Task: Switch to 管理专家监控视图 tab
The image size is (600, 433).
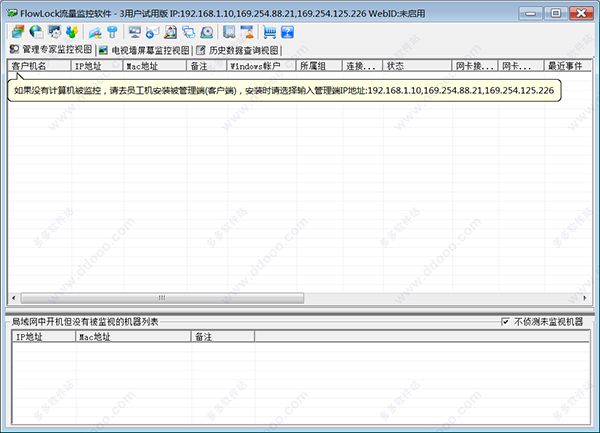Action: point(51,49)
